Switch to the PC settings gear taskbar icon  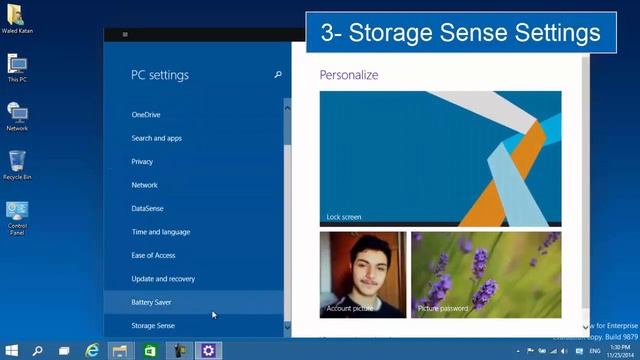[x=209, y=351]
